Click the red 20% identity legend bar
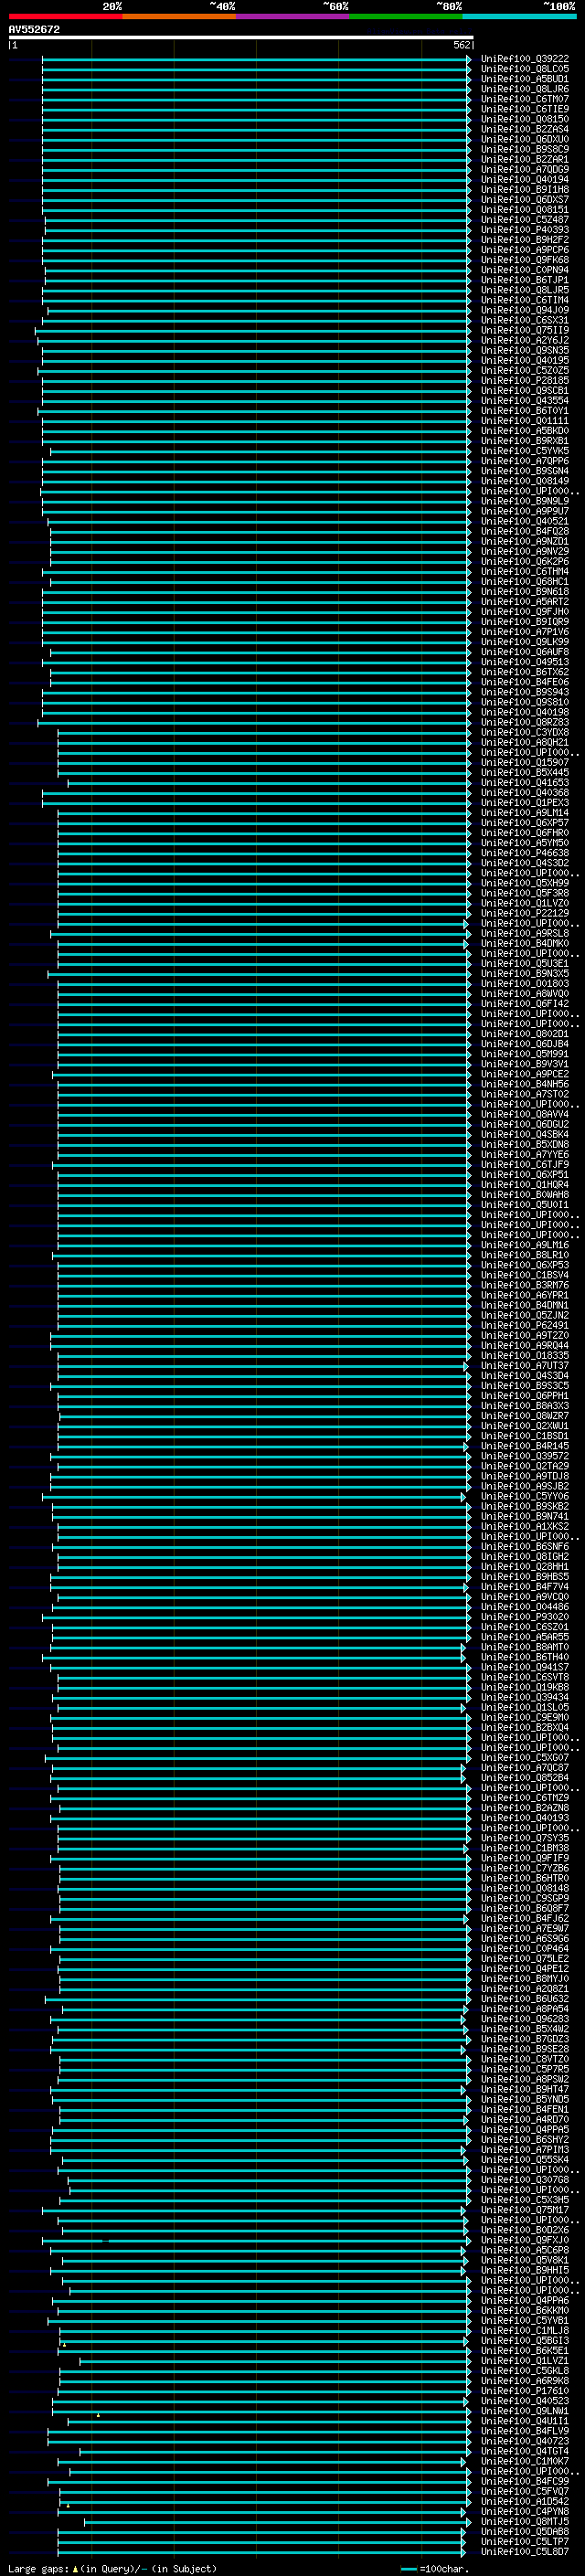 pyautogui.click(x=65, y=16)
